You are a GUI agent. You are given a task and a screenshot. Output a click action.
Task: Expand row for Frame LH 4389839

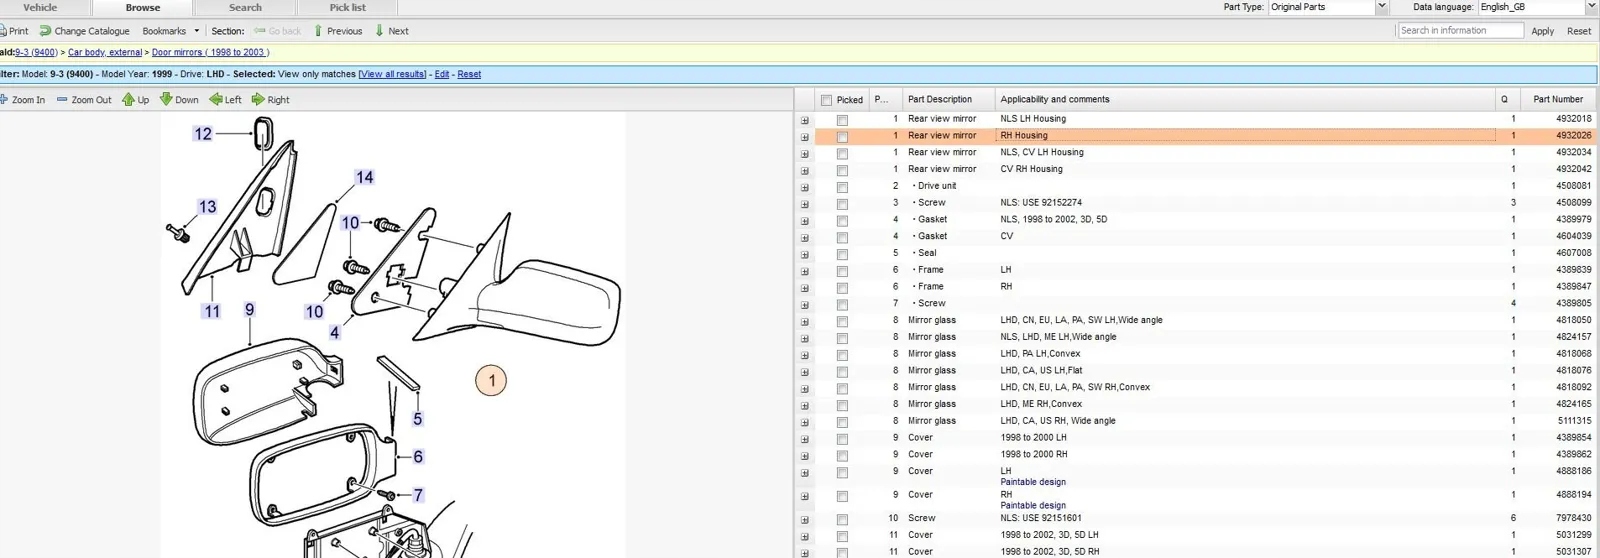pyautogui.click(x=804, y=271)
